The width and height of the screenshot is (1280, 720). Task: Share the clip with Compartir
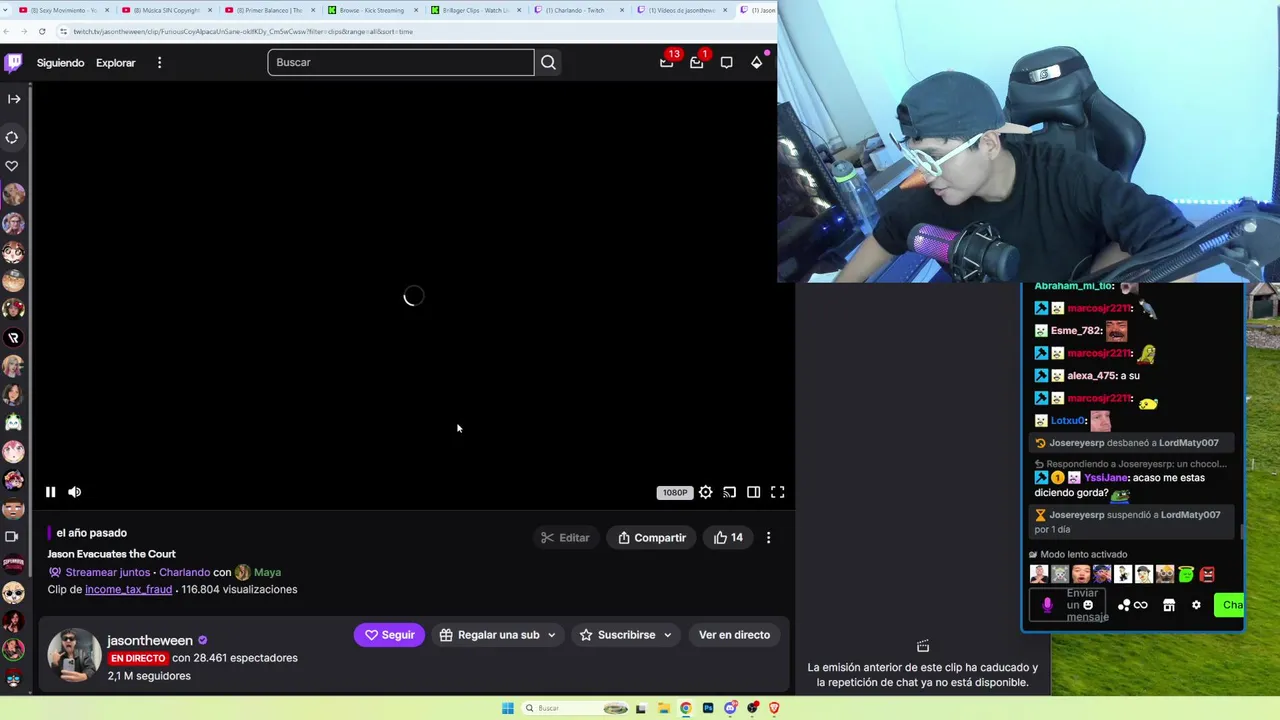[x=651, y=538]
